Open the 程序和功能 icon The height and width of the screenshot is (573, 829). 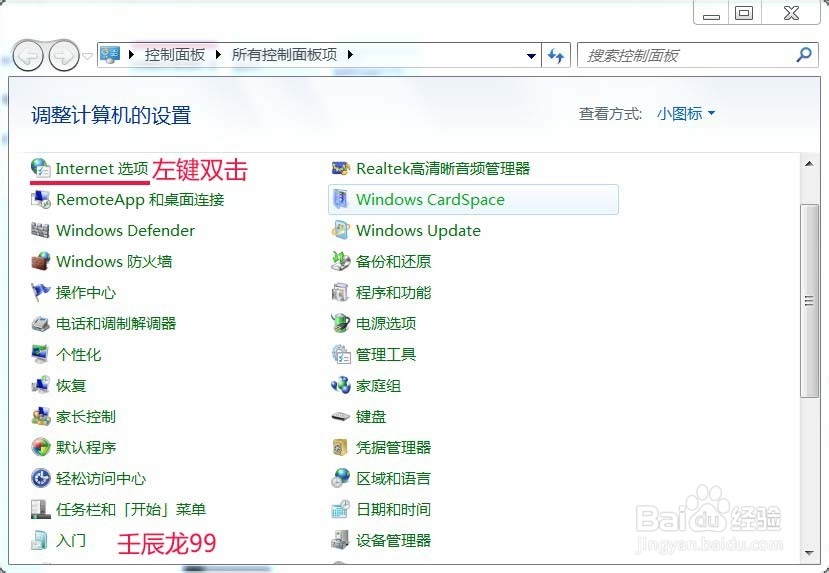pos(340,292)
